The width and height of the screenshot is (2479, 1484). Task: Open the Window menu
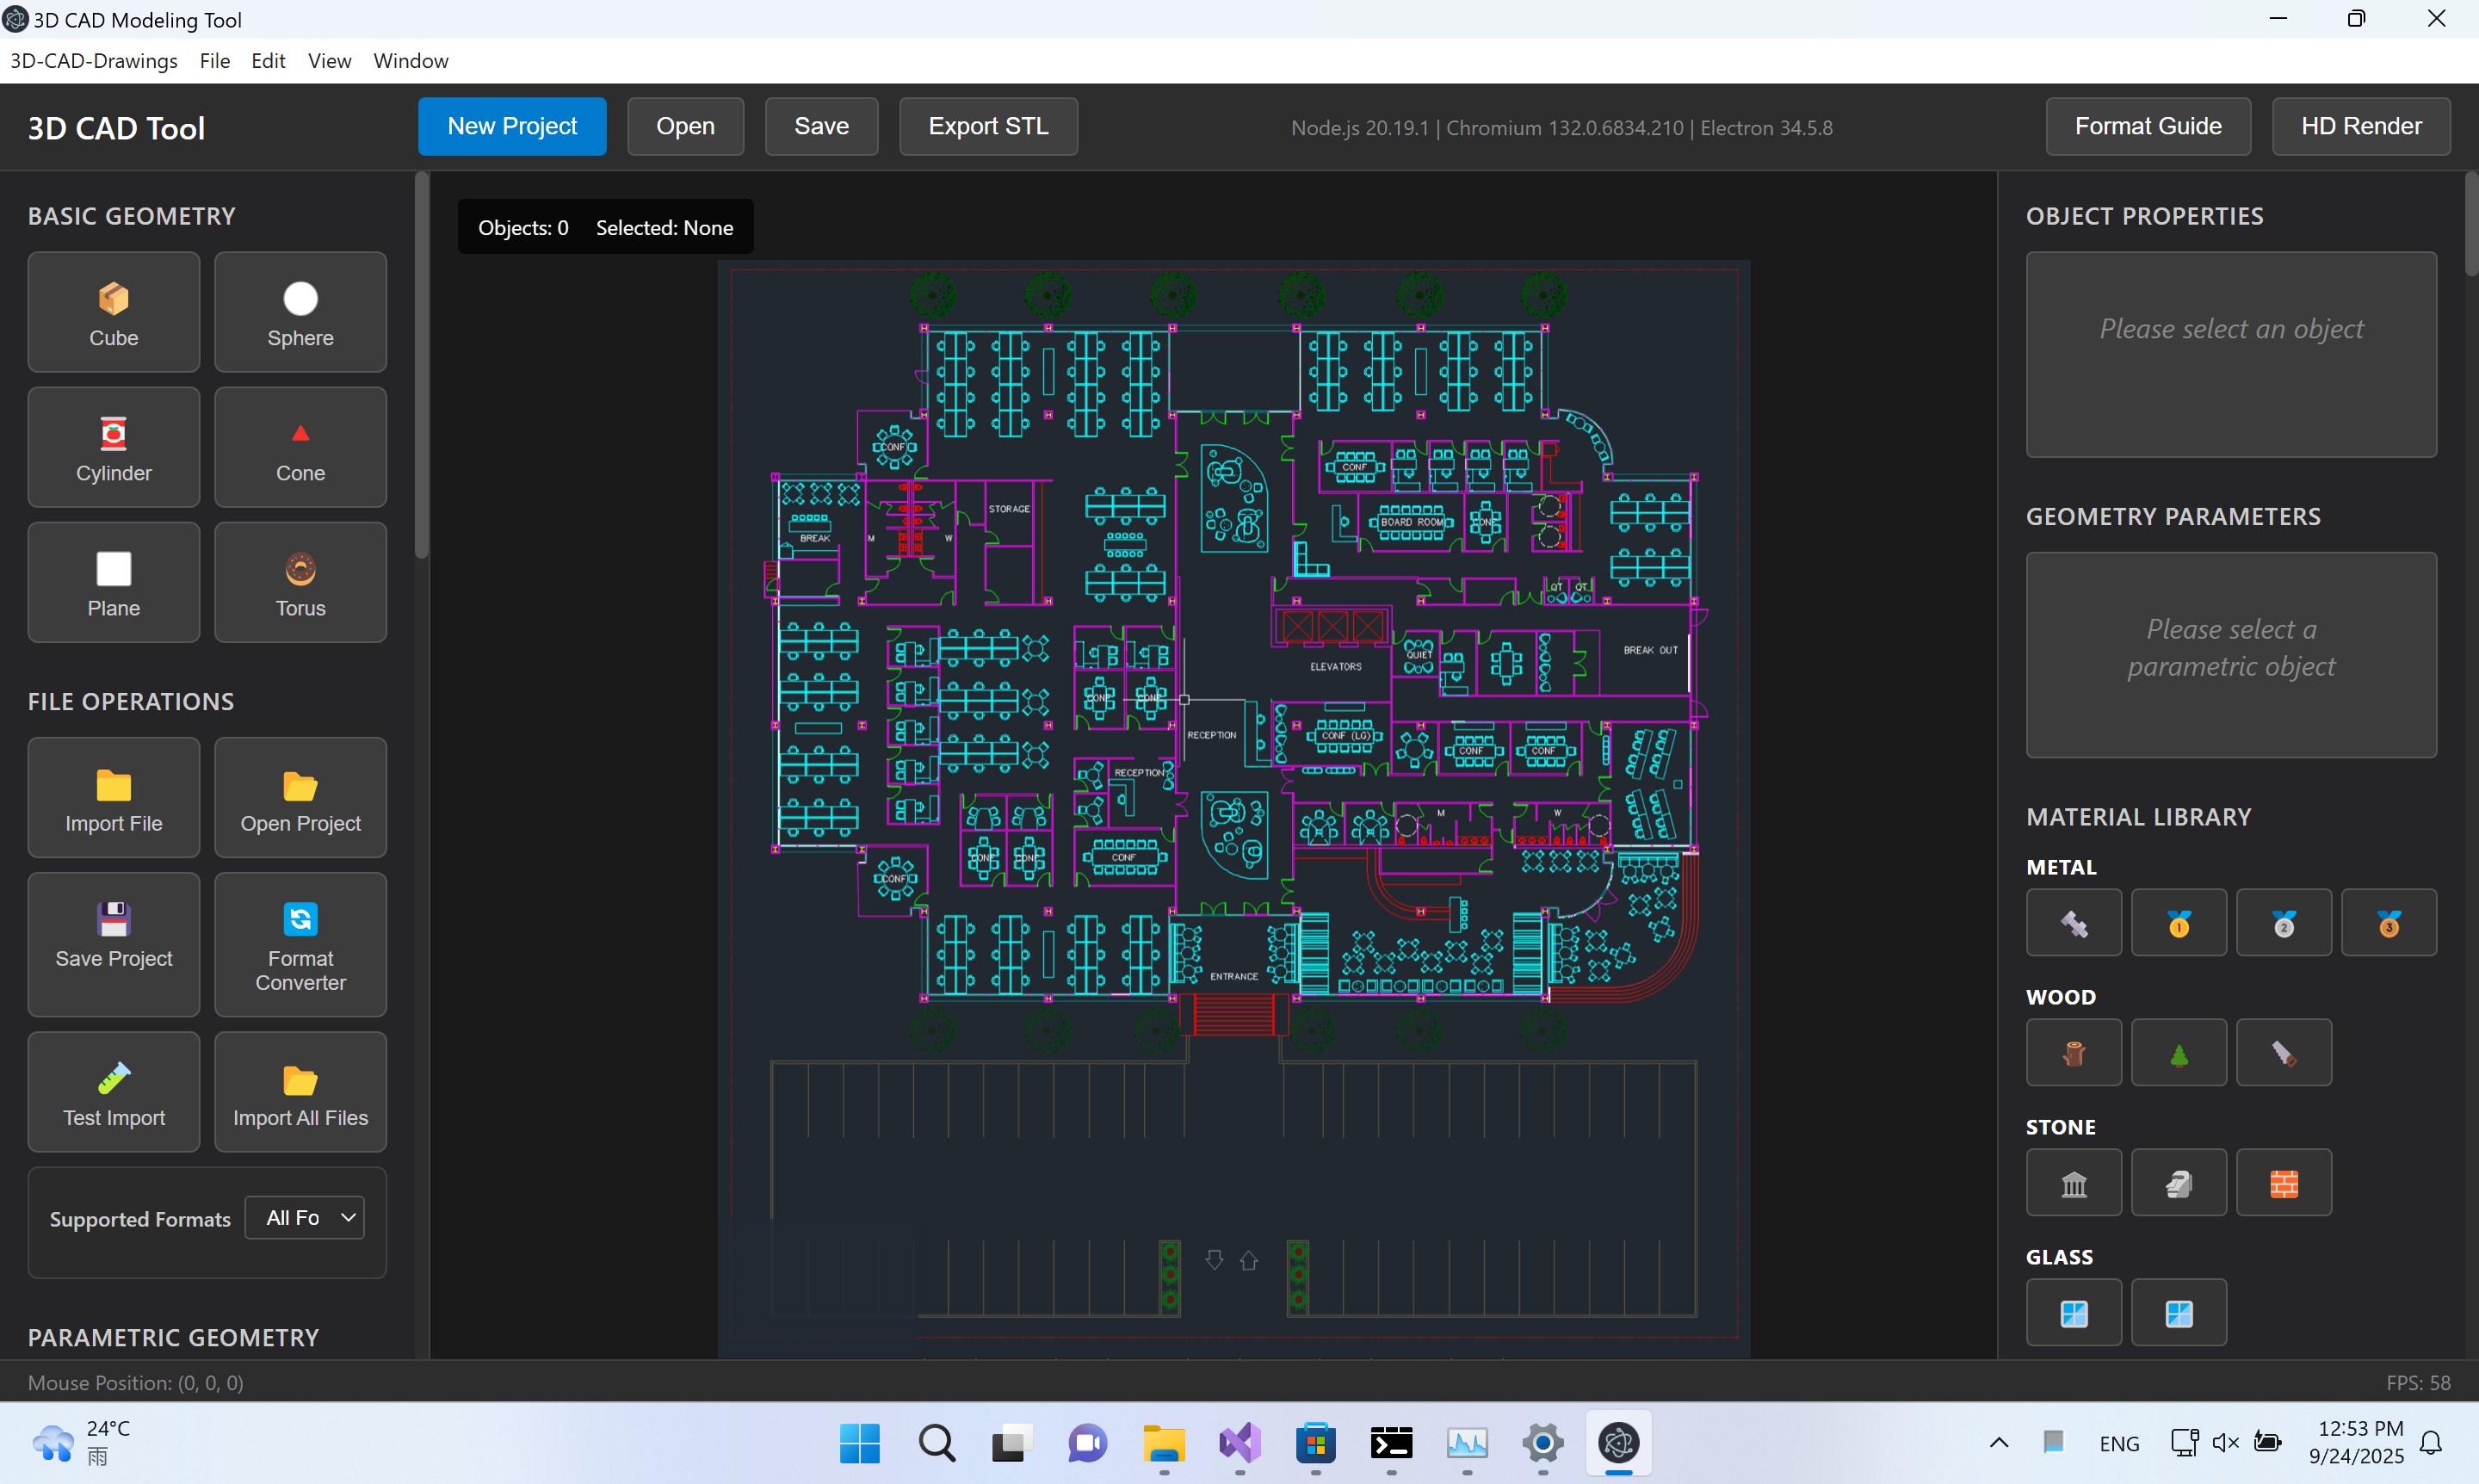click(410, 61)
